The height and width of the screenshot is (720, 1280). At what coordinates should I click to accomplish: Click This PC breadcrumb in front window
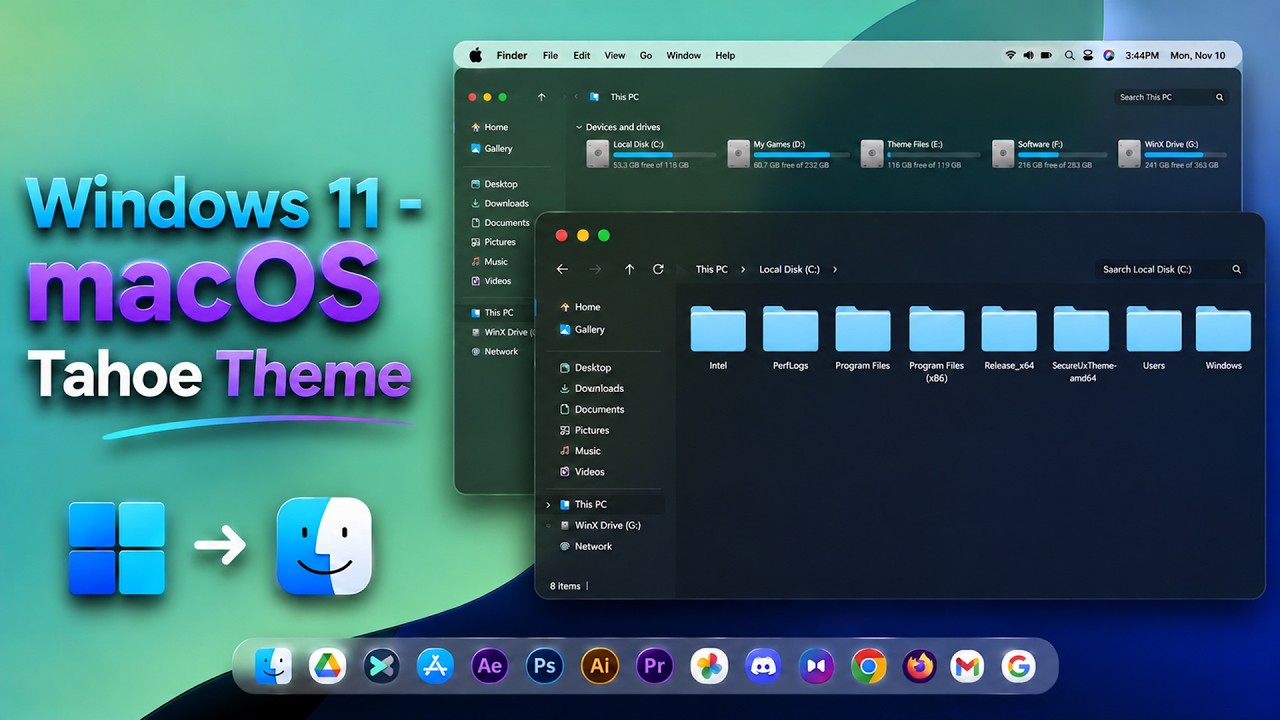point(712,269)
